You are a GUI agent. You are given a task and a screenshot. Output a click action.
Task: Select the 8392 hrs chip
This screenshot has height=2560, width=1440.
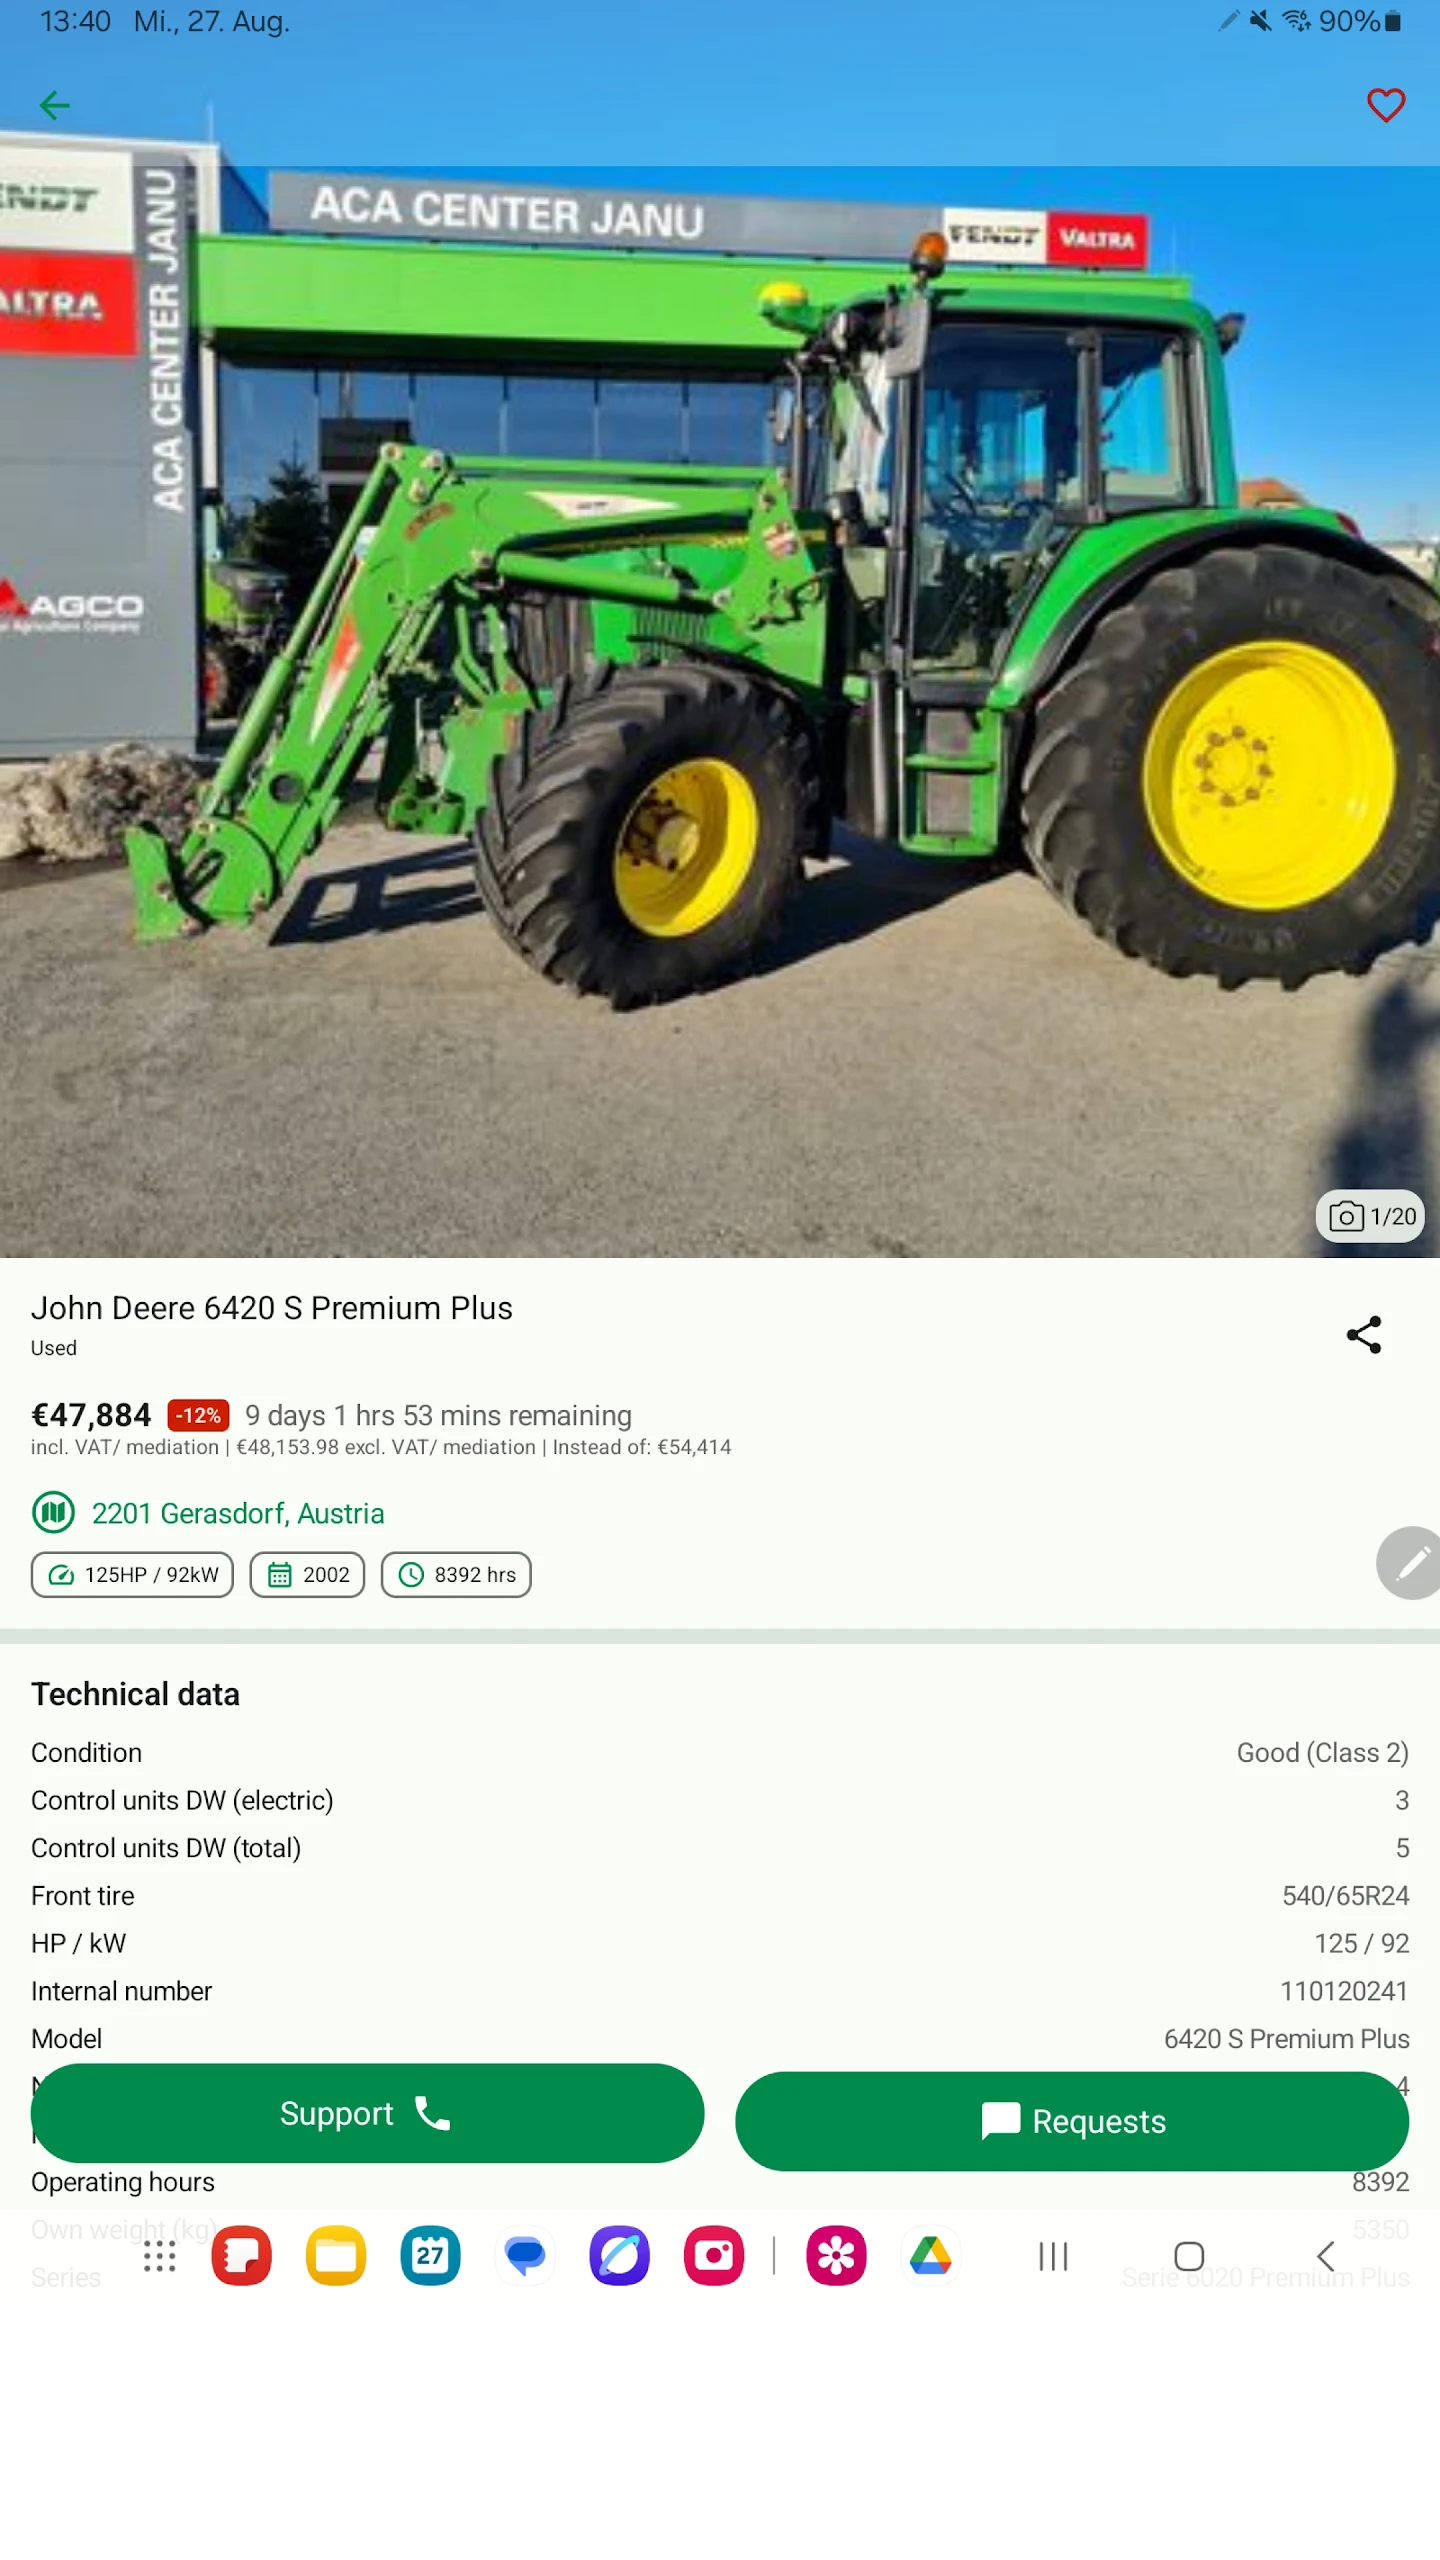[456, 1575]
